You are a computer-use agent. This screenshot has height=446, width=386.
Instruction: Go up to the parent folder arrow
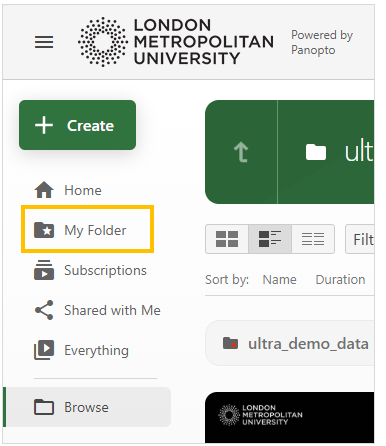pos(241,152)
